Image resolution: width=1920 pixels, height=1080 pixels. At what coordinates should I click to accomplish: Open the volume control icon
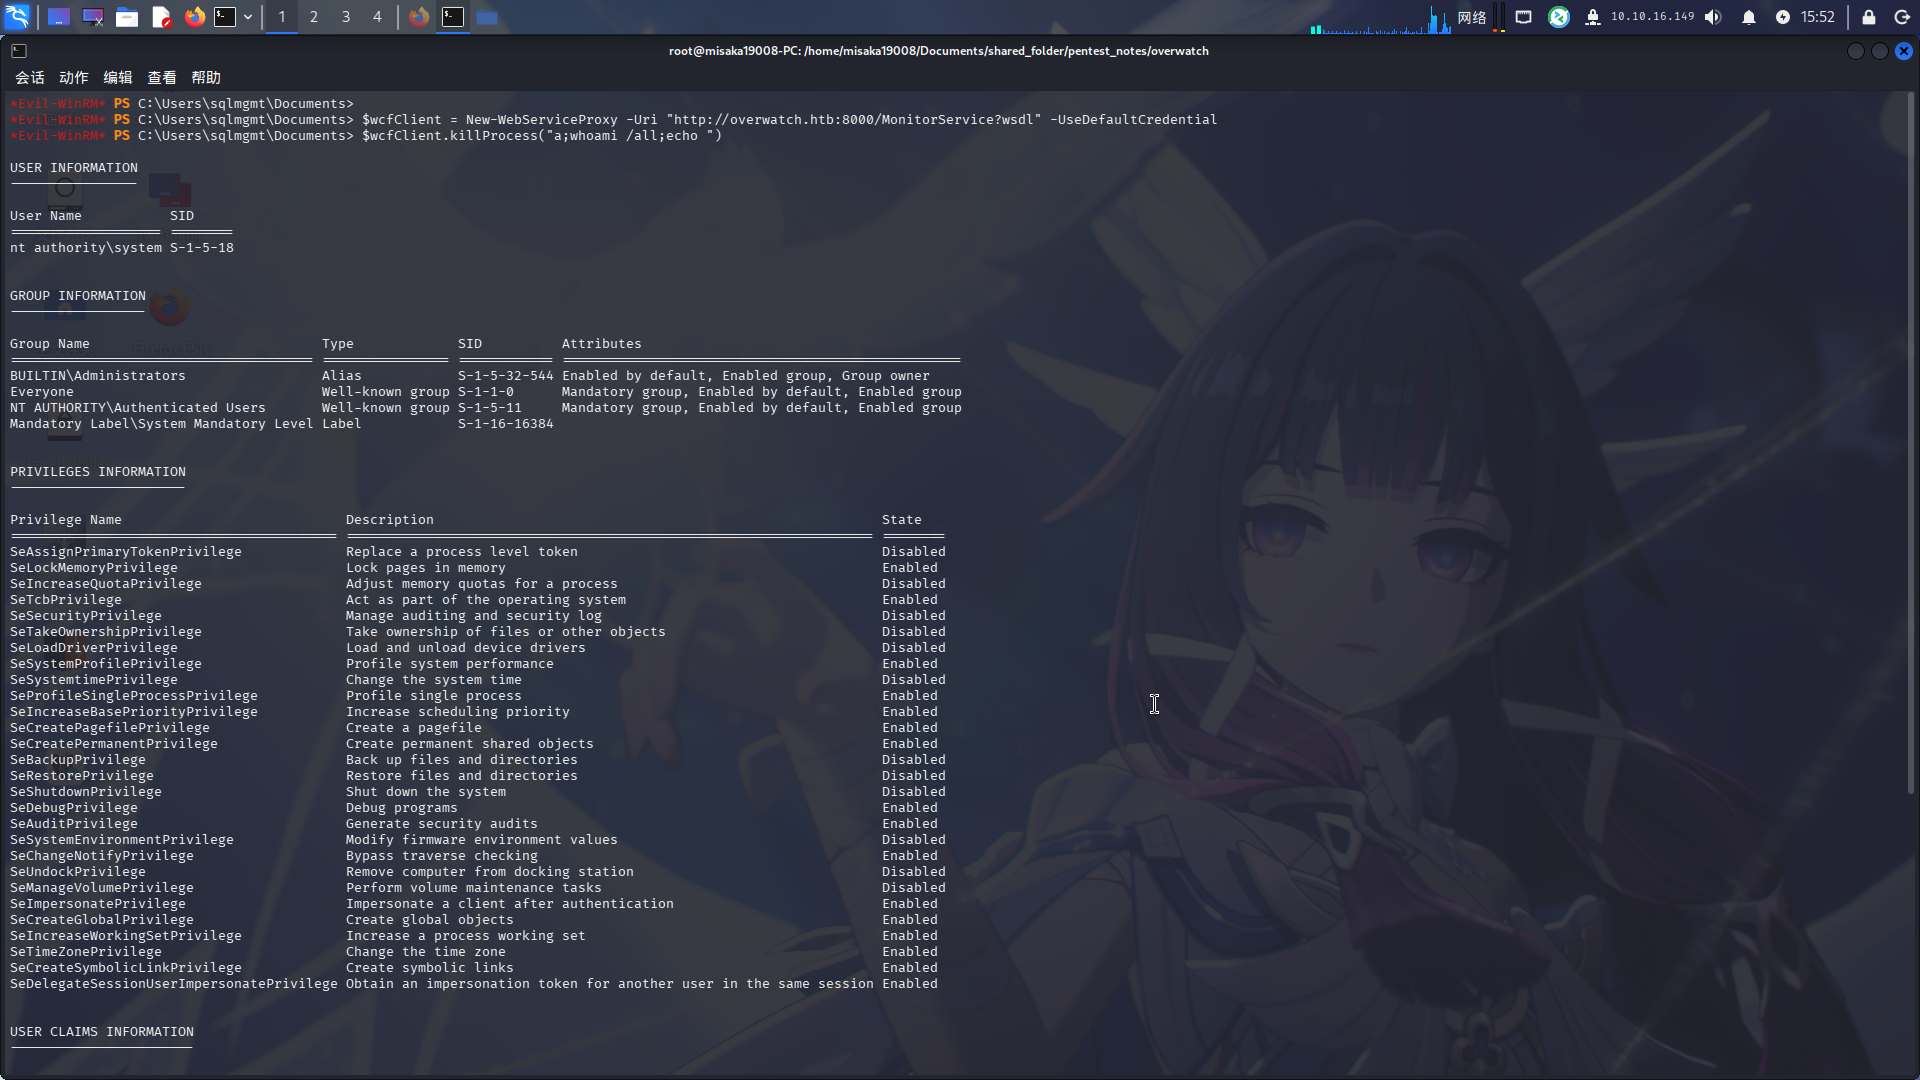point(1713,17)
